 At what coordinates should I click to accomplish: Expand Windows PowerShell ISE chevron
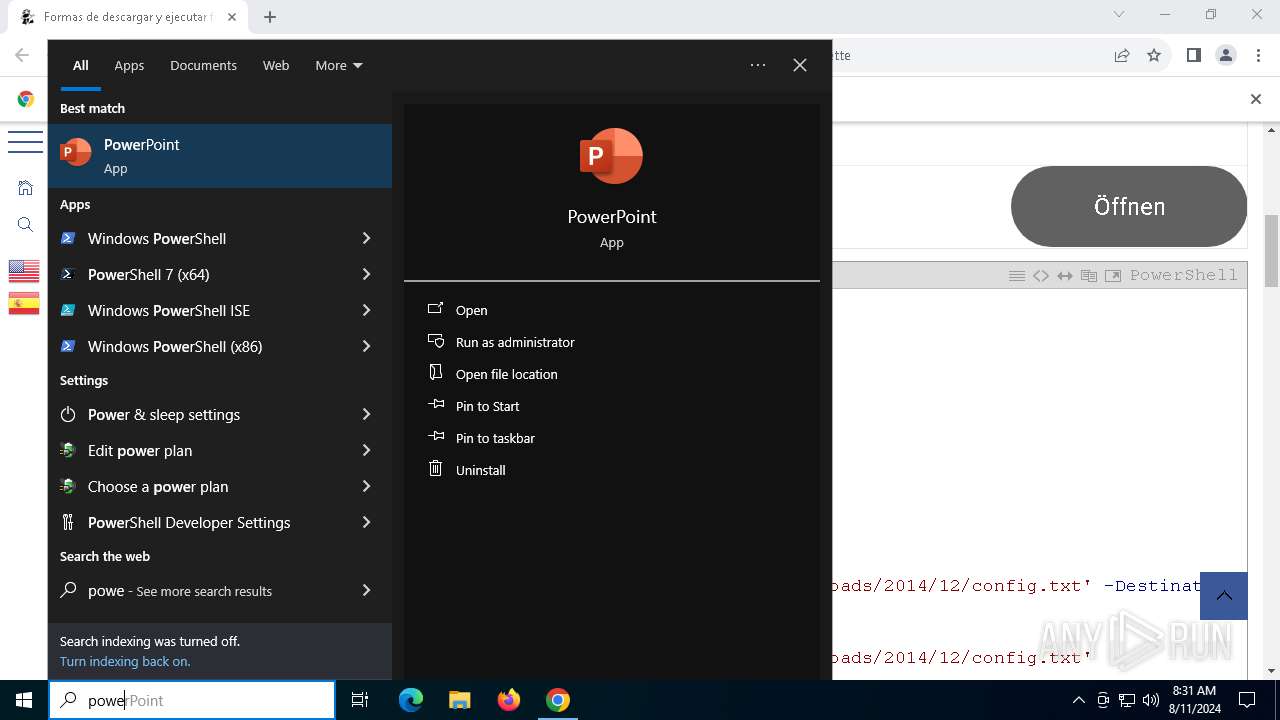(x=366, y=310)
